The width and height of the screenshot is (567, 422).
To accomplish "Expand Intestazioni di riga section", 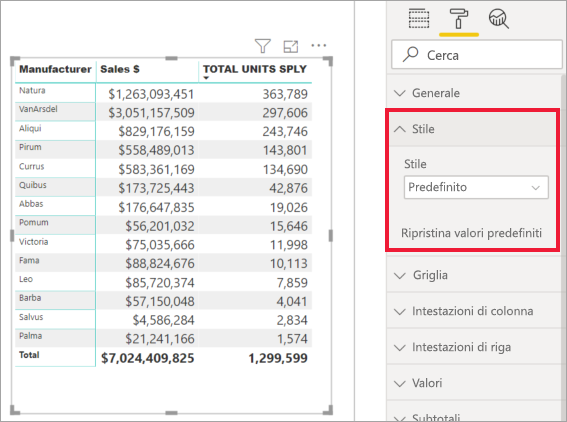I will [x=474, y=347].
